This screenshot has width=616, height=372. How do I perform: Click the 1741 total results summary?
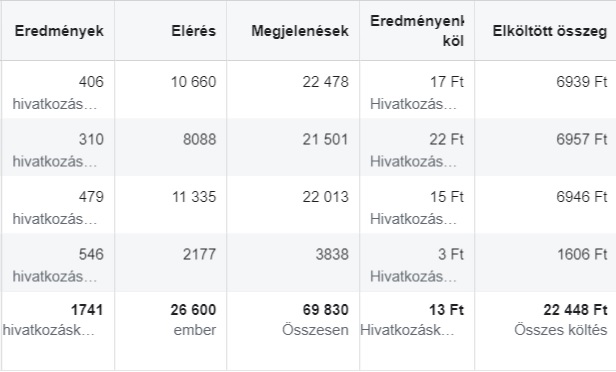[x=87, y=310]
